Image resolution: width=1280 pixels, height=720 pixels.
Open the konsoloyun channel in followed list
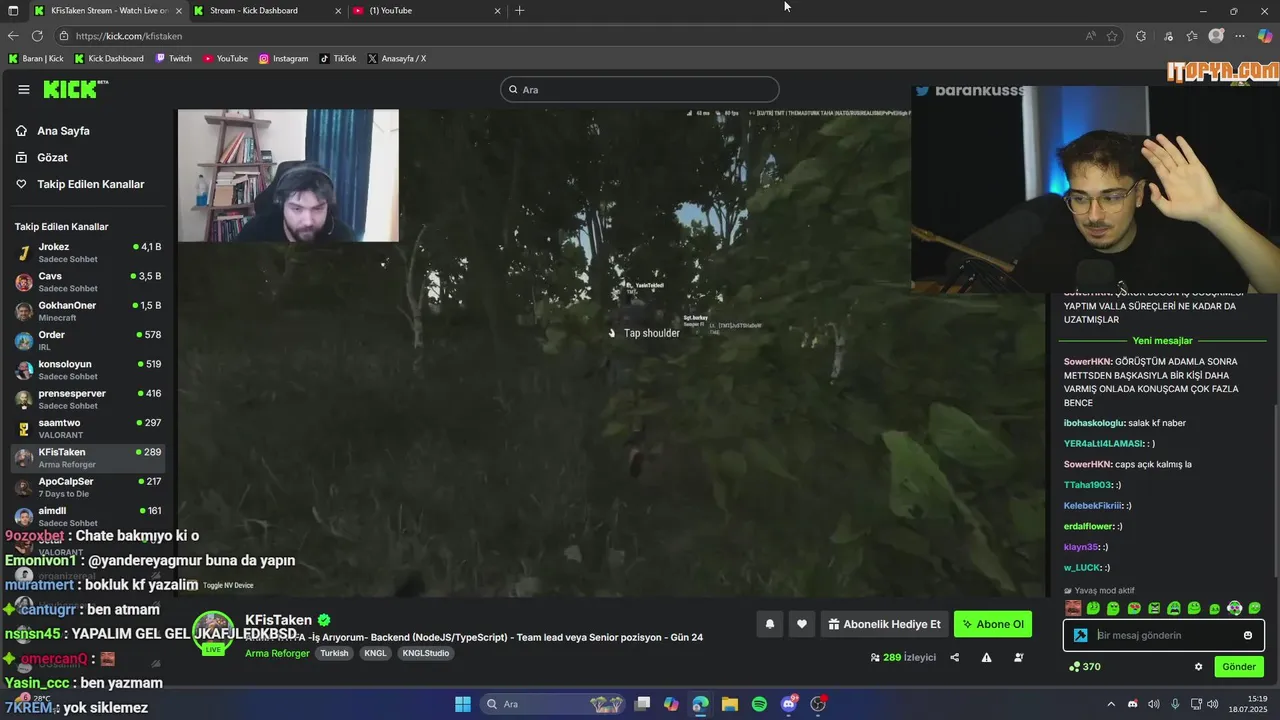tap(88, 370)
